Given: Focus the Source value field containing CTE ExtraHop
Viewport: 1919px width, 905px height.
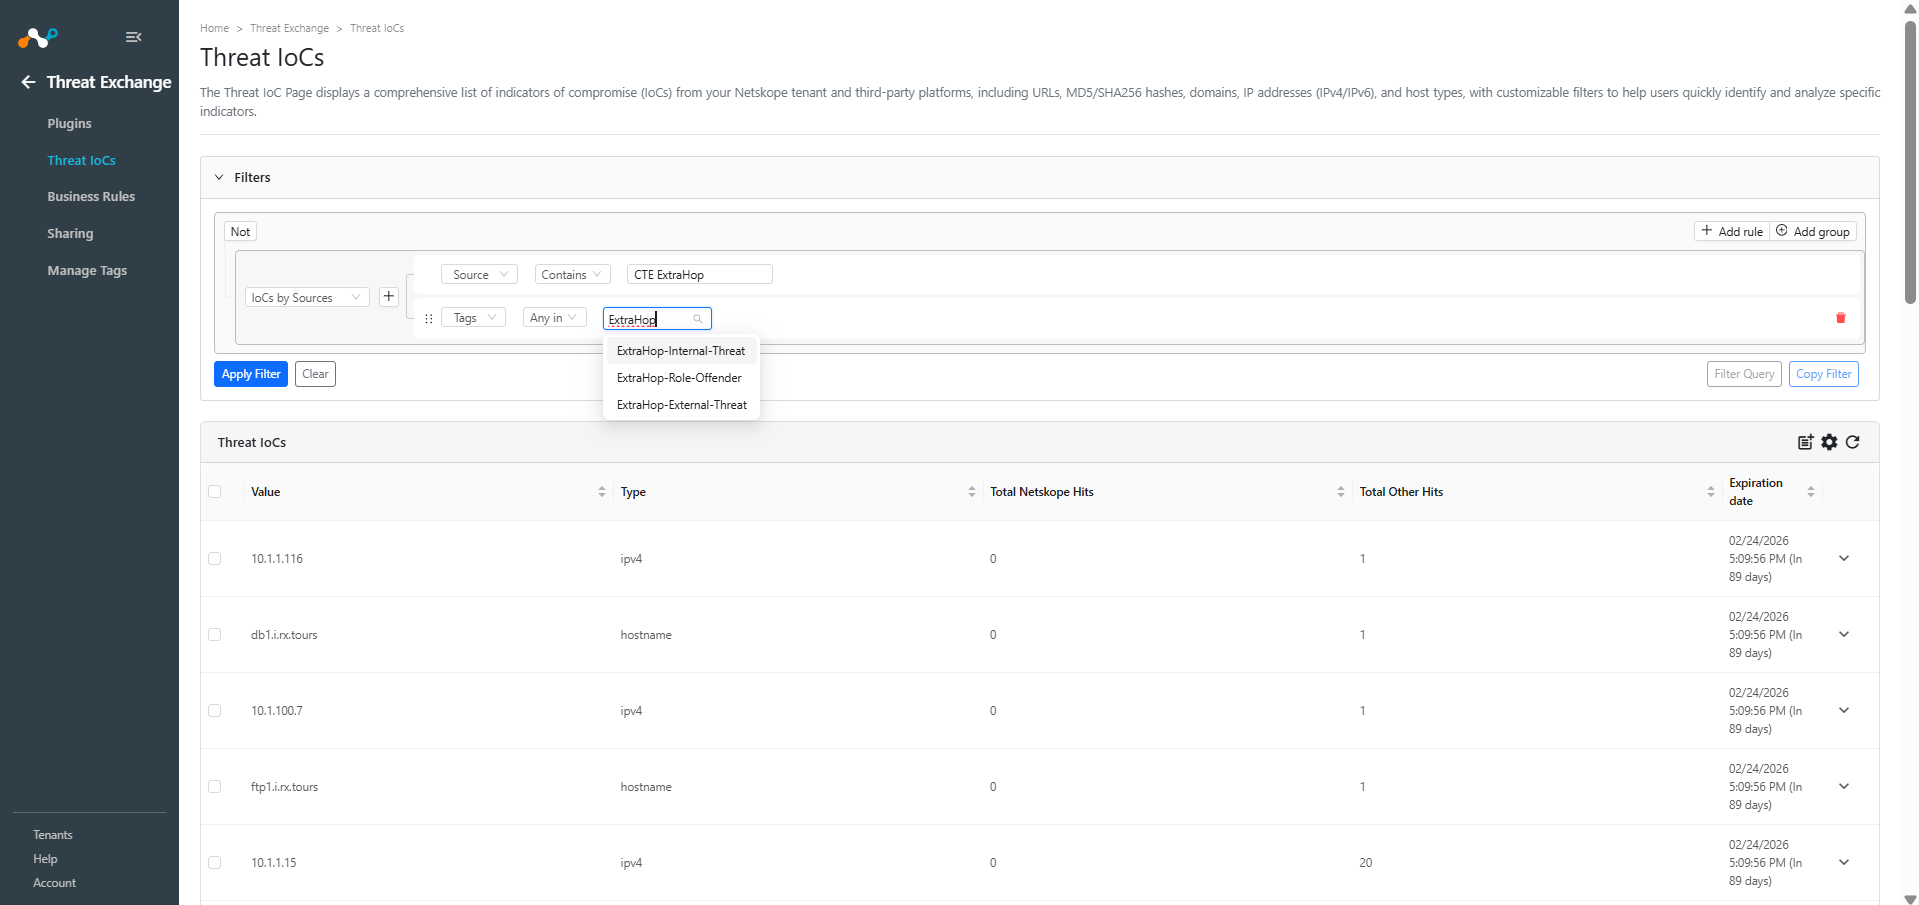Looking at the screenshot, I should pyautogui.click(x=700, y=275).
